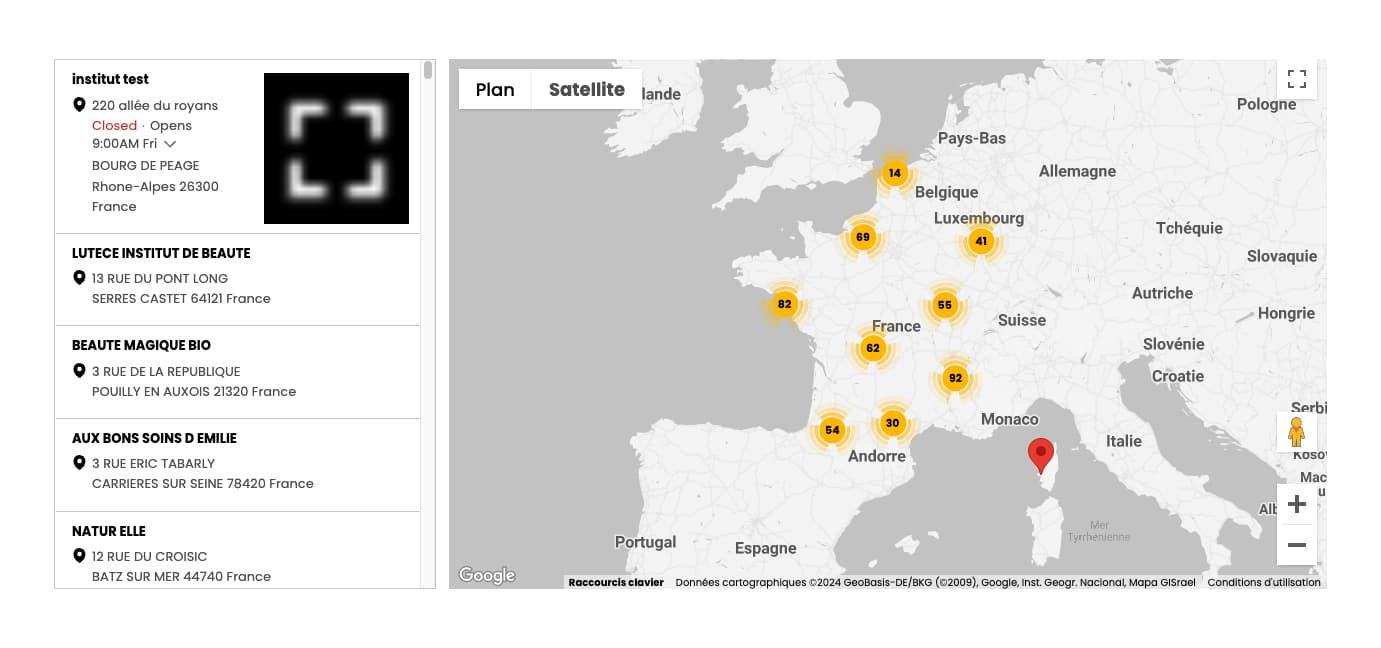The width and height of the screenshot is (1381, 648).
Task: Click the institut test image thumbnail
Action: (x=336, y=148)
